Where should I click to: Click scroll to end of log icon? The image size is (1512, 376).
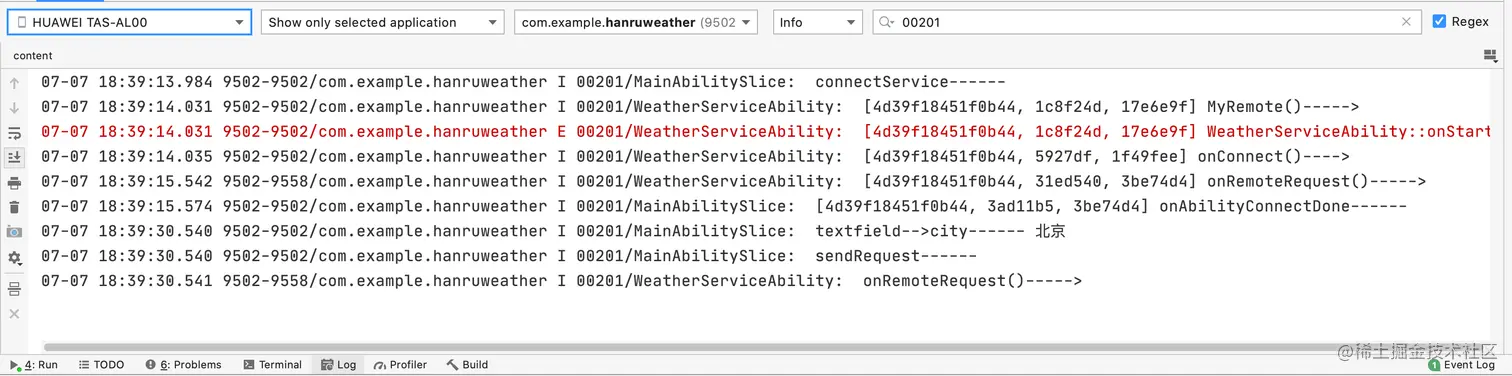click(14, 157)
